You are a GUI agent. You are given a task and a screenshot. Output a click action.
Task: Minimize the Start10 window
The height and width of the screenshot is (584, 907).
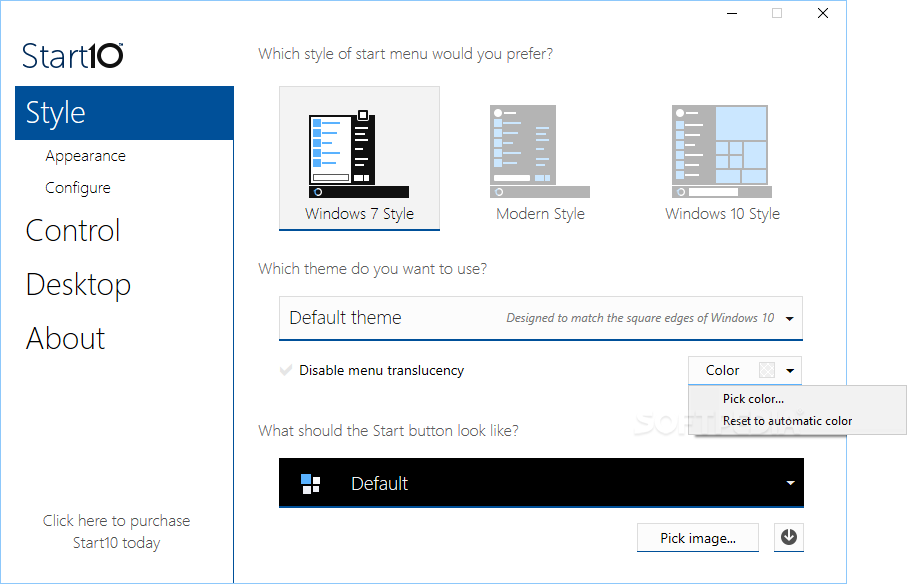(x=732, y=13)
